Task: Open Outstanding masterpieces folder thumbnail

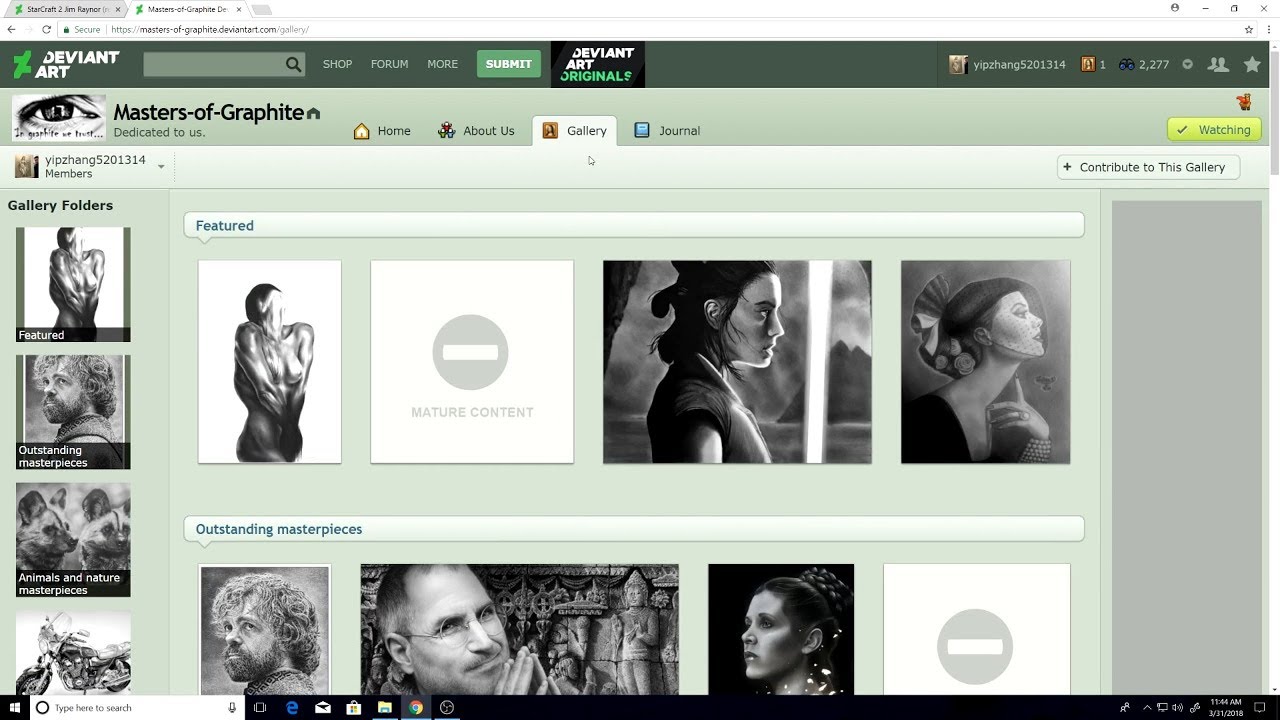Action: 73,412
